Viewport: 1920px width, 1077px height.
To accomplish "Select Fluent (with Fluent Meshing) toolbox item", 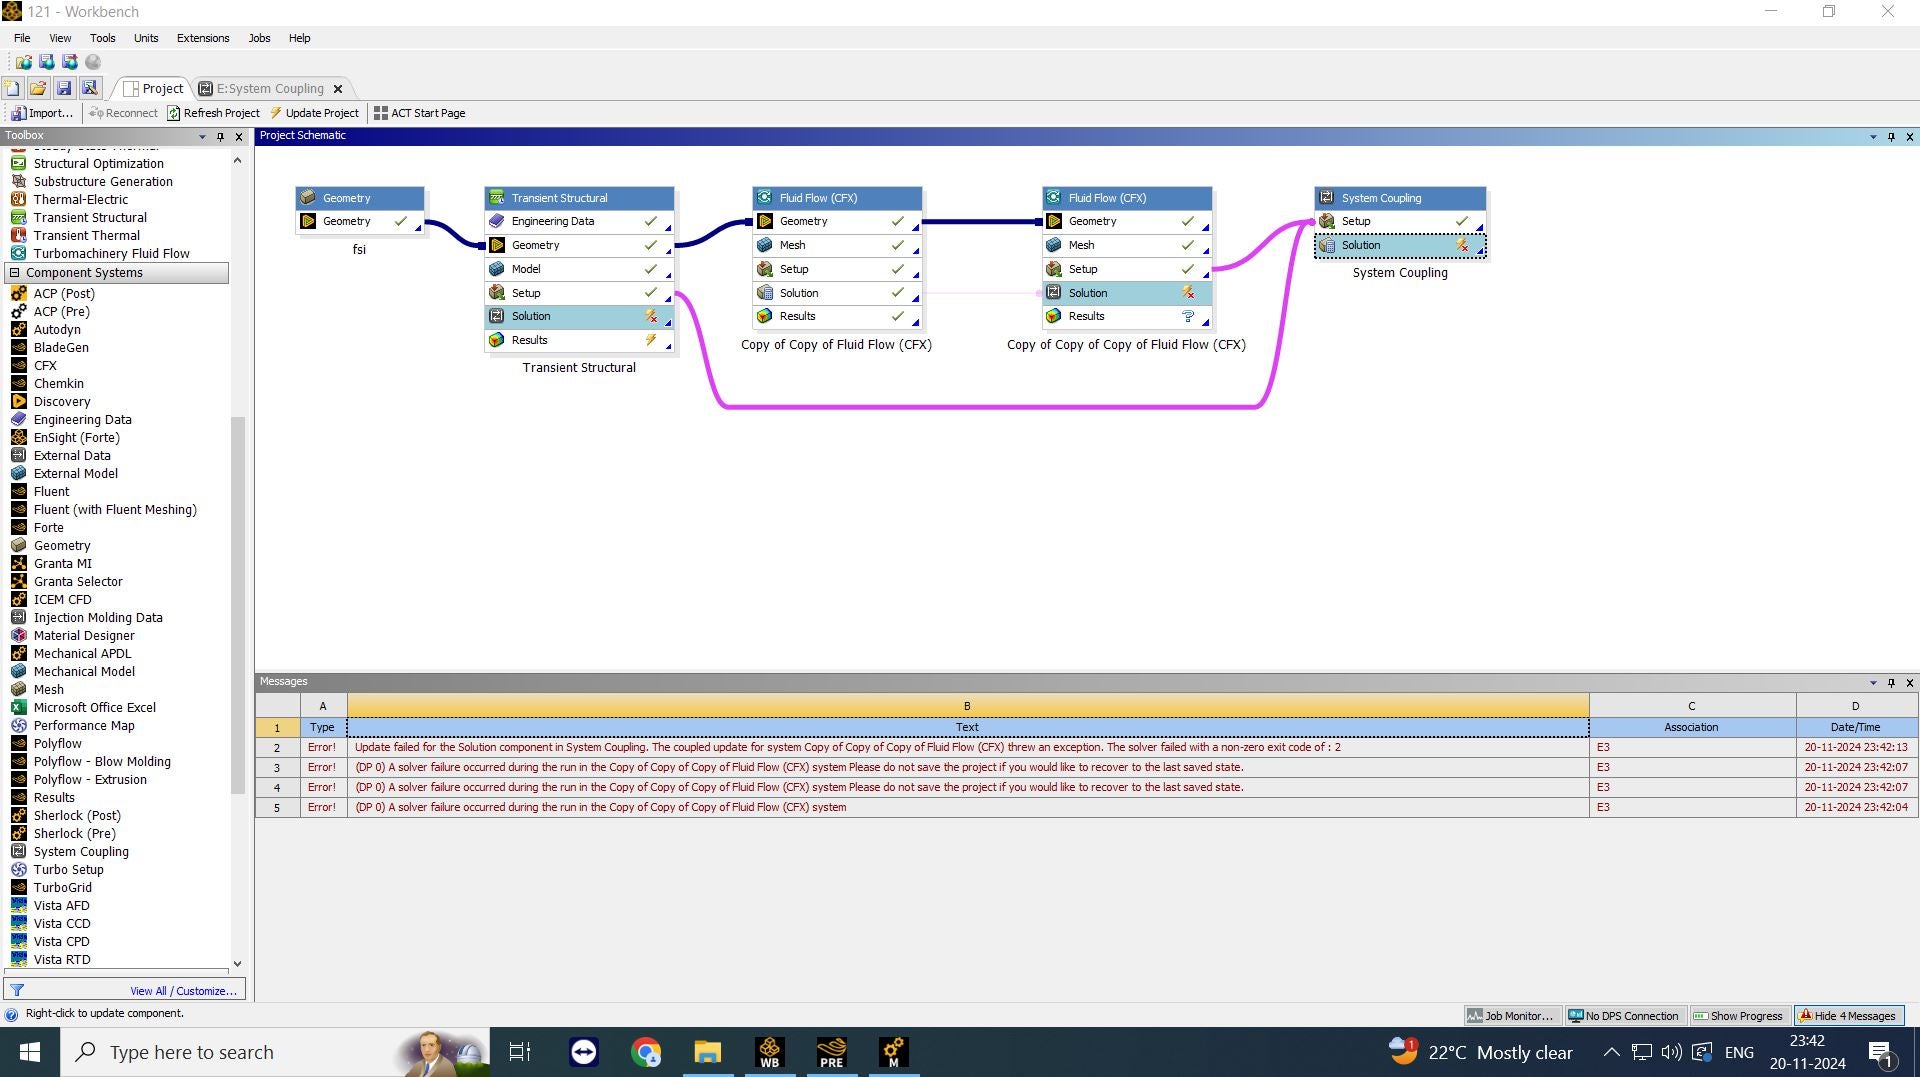I will (x=115, y=509).
